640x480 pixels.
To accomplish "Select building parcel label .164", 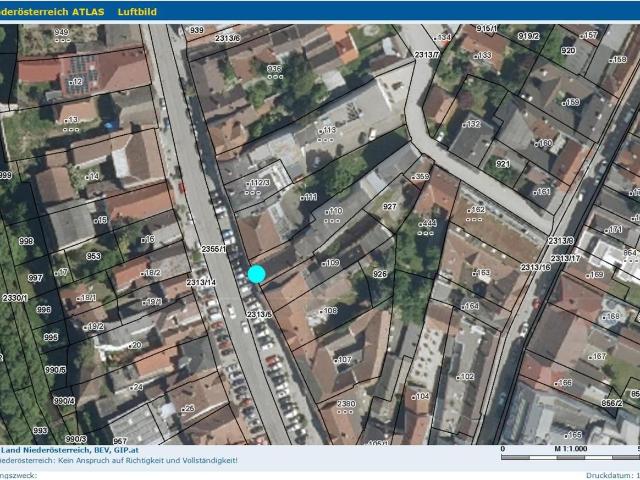I will (x=470, y=306).
